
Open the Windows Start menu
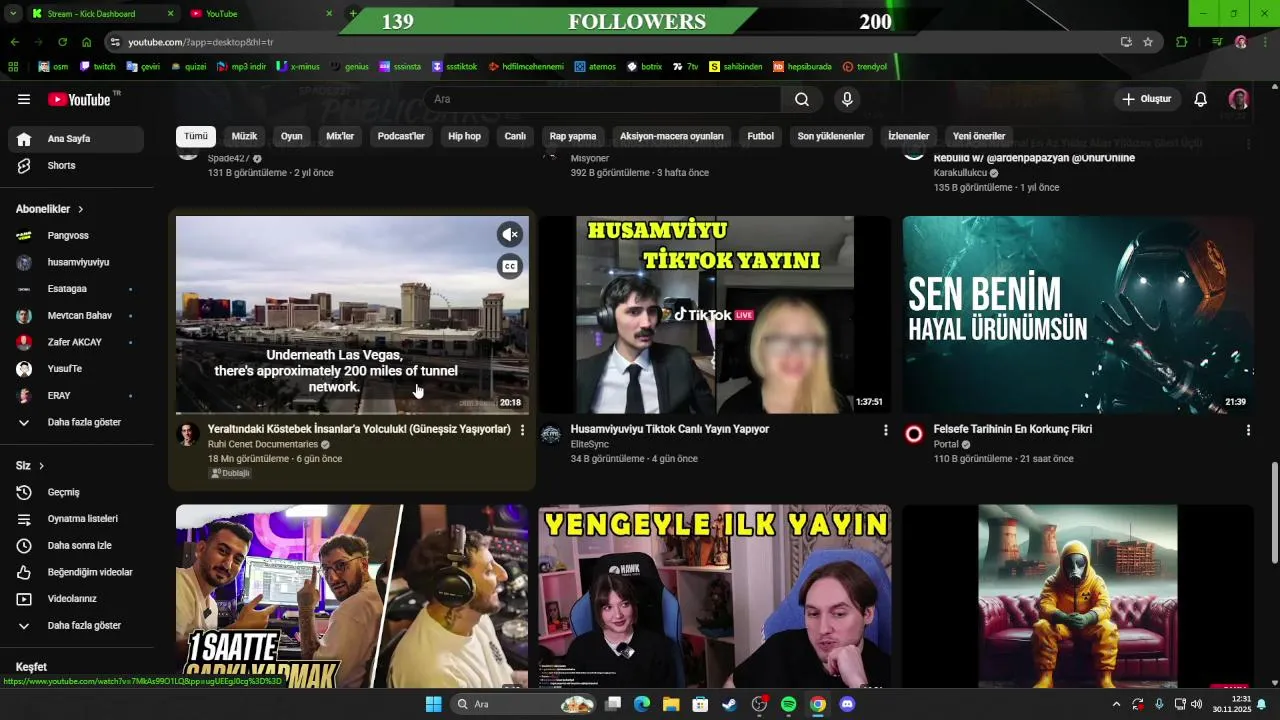tap(433, 704)
